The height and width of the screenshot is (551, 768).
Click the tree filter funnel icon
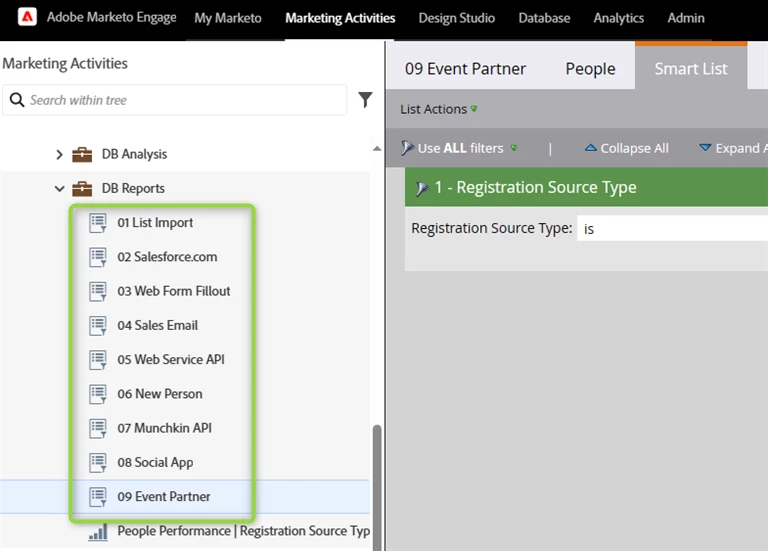pyautogui.click(x=365, y=100)
